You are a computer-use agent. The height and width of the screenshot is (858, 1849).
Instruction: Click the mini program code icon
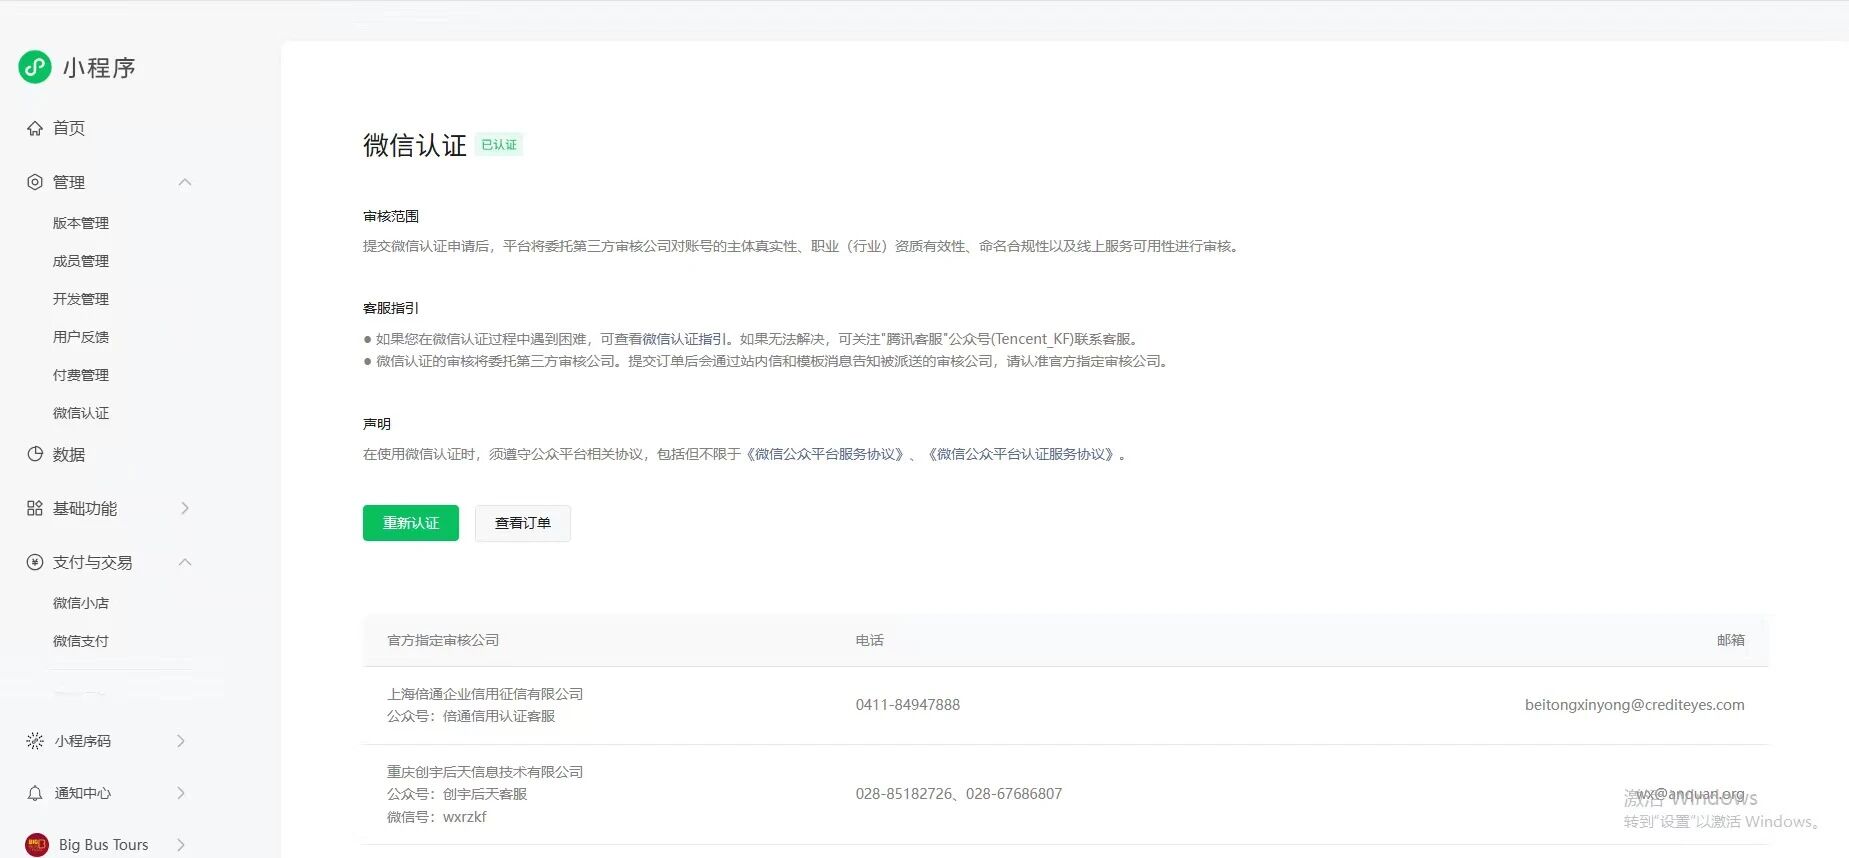point(35,741)
